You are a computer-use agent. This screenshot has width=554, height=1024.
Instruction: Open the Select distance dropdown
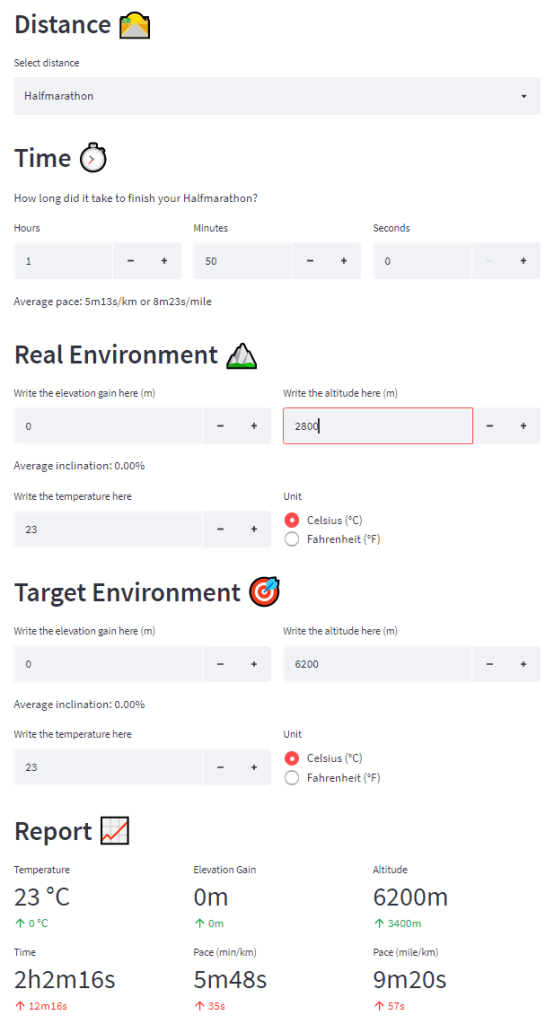[x=277, y=96]
